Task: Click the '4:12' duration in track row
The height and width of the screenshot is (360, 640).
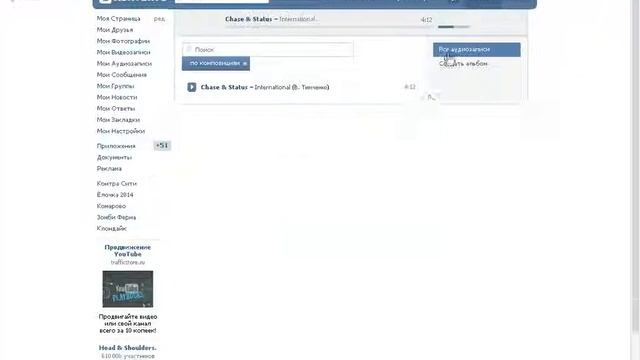Action: click(410, 87)
